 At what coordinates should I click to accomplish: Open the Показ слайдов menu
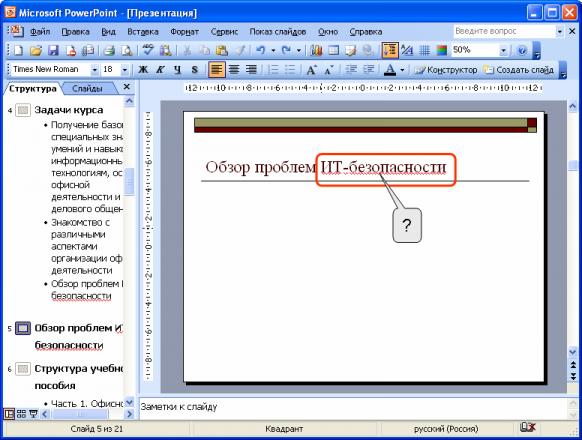click(278, 32)
